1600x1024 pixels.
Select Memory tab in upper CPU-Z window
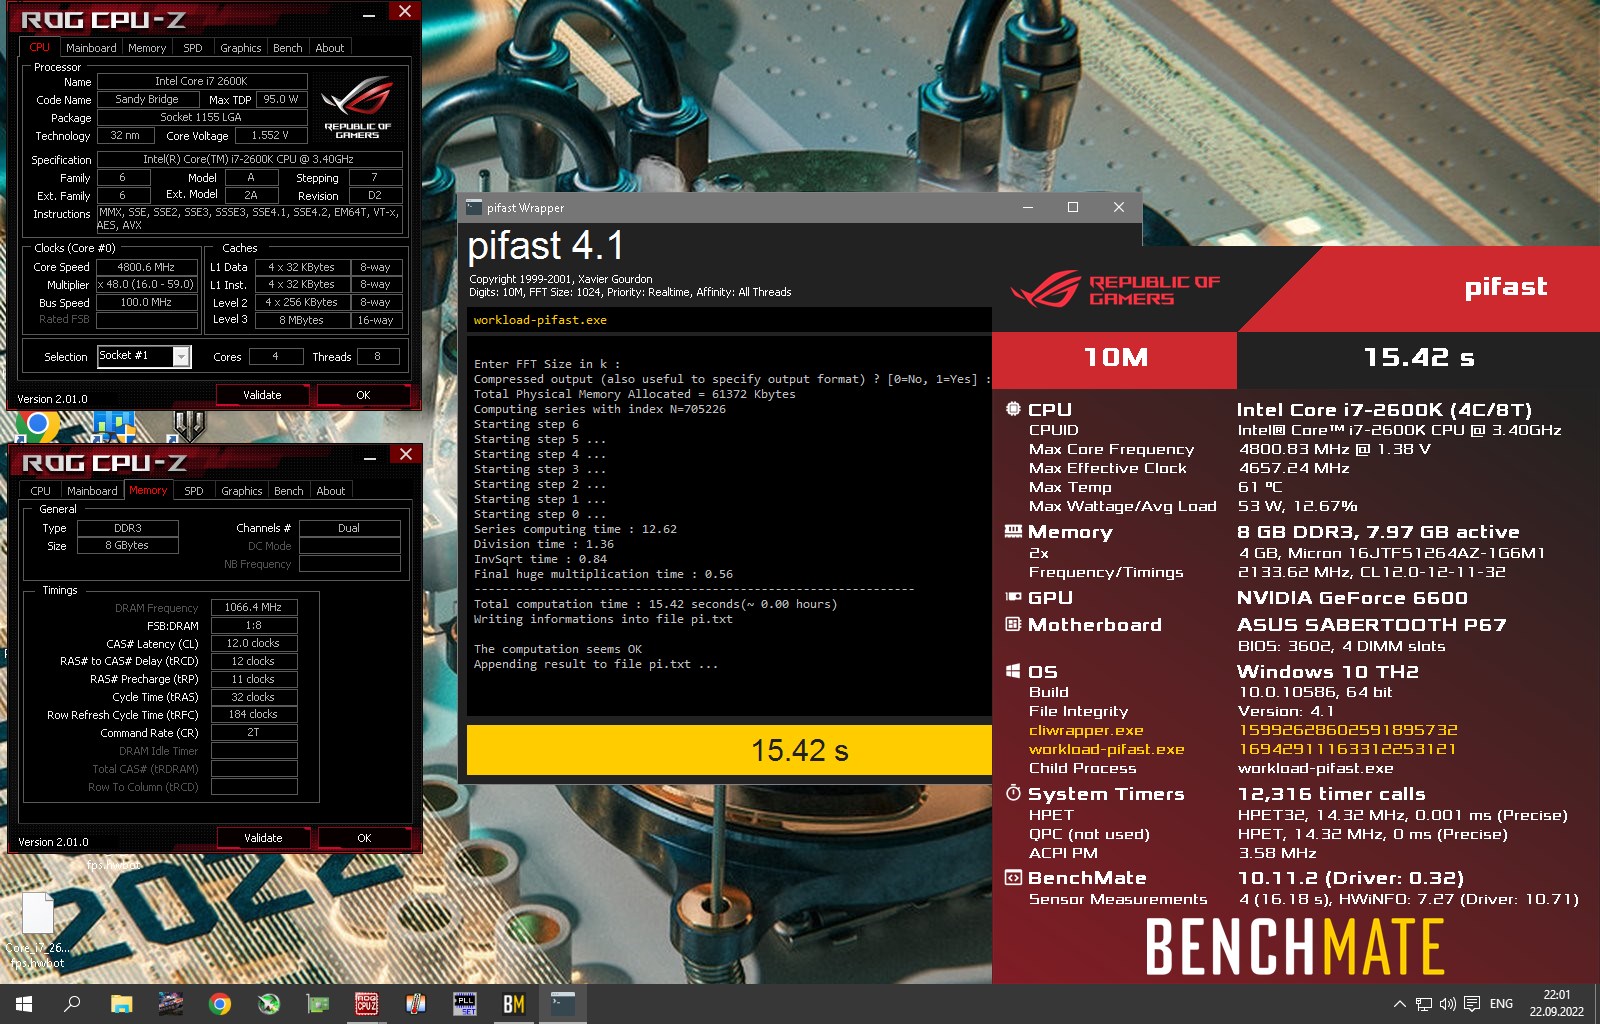147,48
